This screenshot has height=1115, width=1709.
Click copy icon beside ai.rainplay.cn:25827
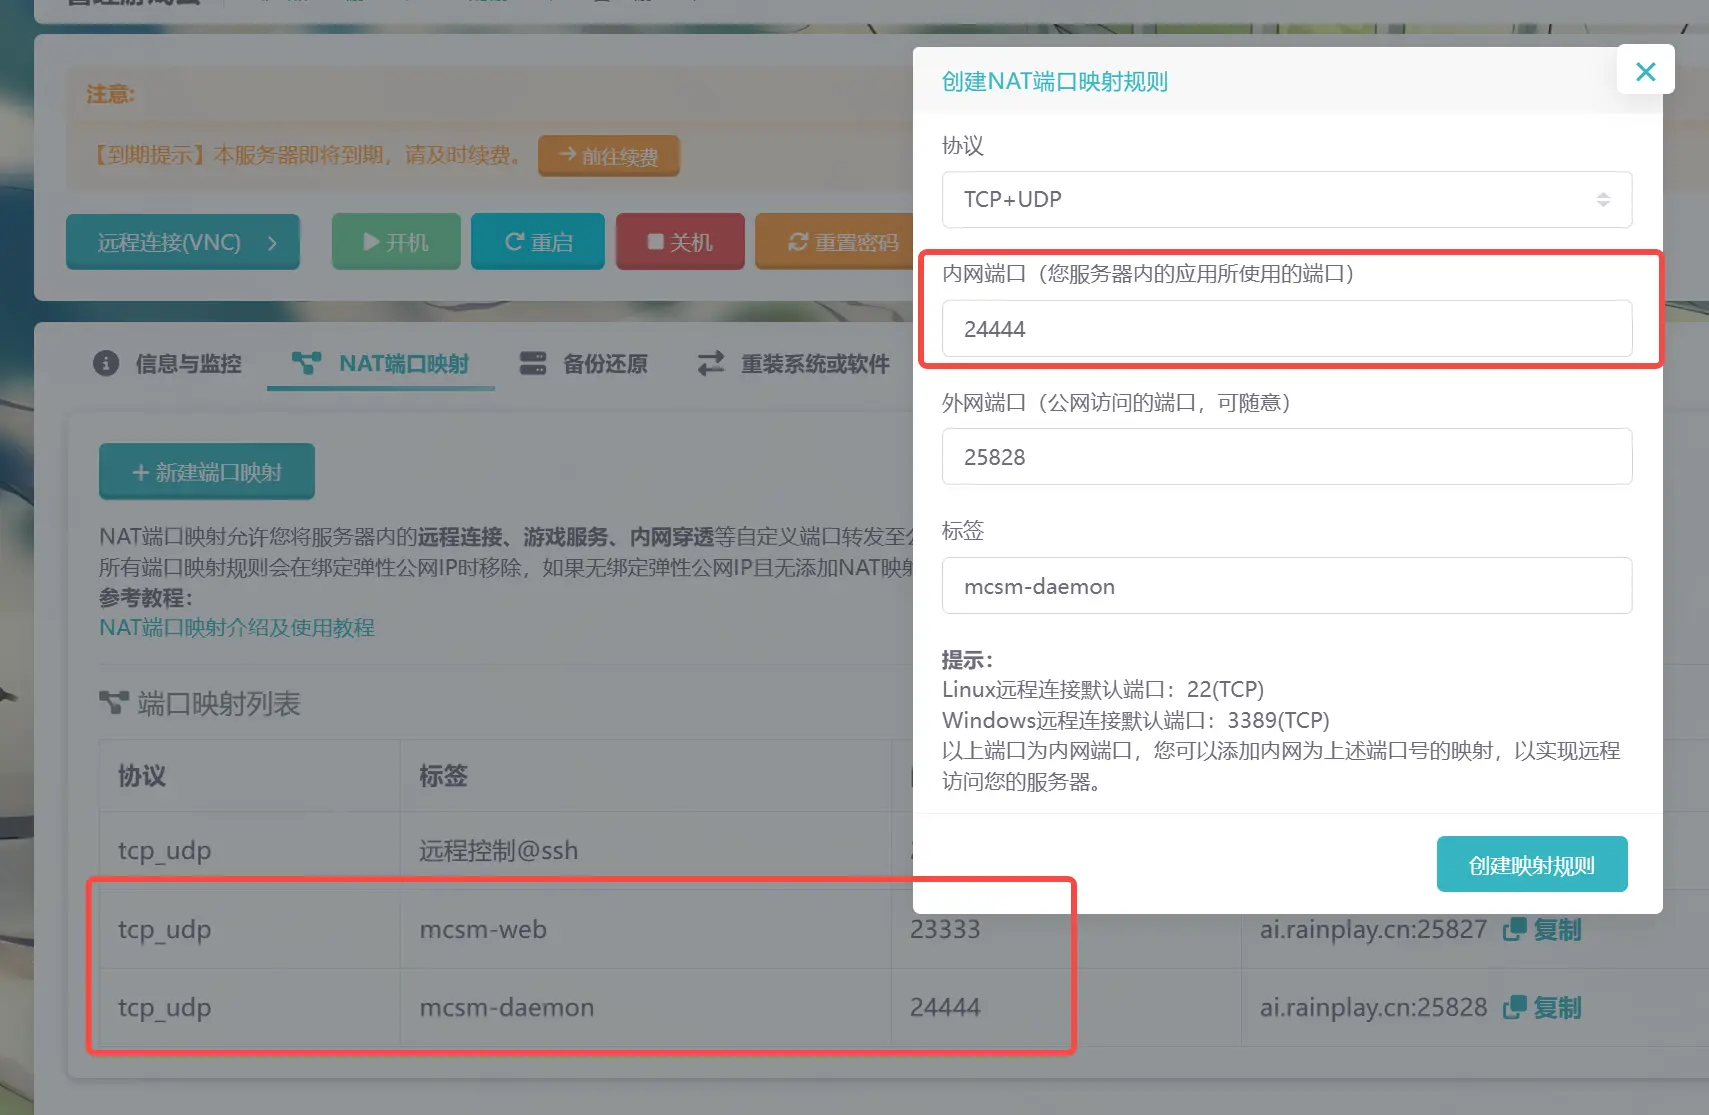(x=1515, y=929)
